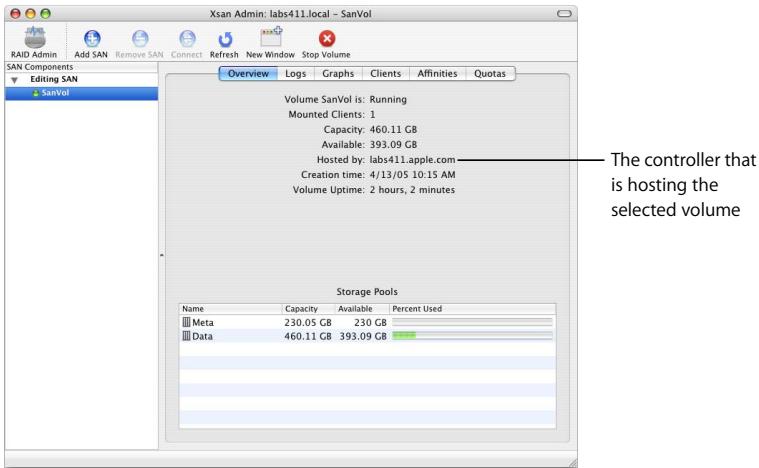Click the SAN Components header
This screenshot has width=759, height=468.
(x=81, y=67)
